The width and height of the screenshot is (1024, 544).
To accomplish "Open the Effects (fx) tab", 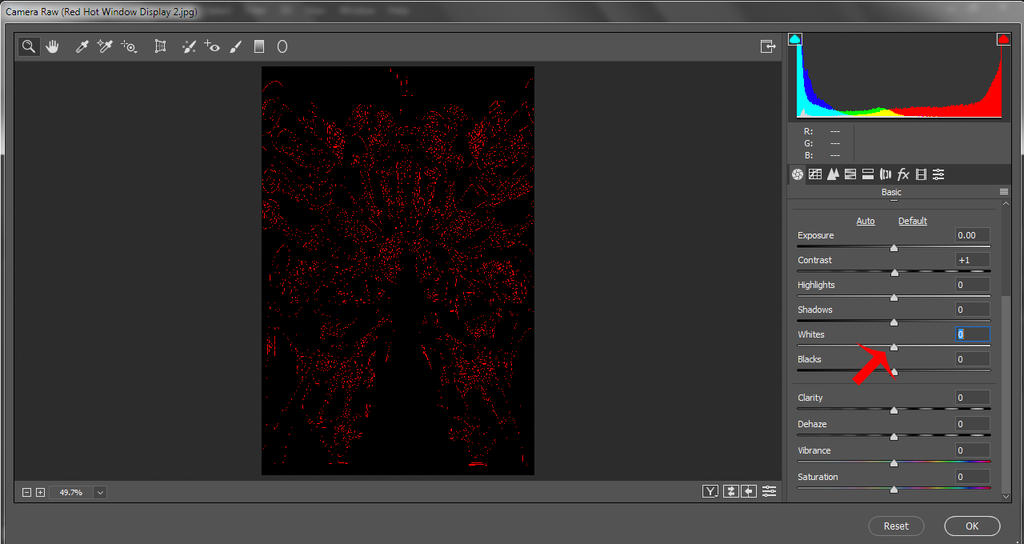I will click(x=903, y=174).
